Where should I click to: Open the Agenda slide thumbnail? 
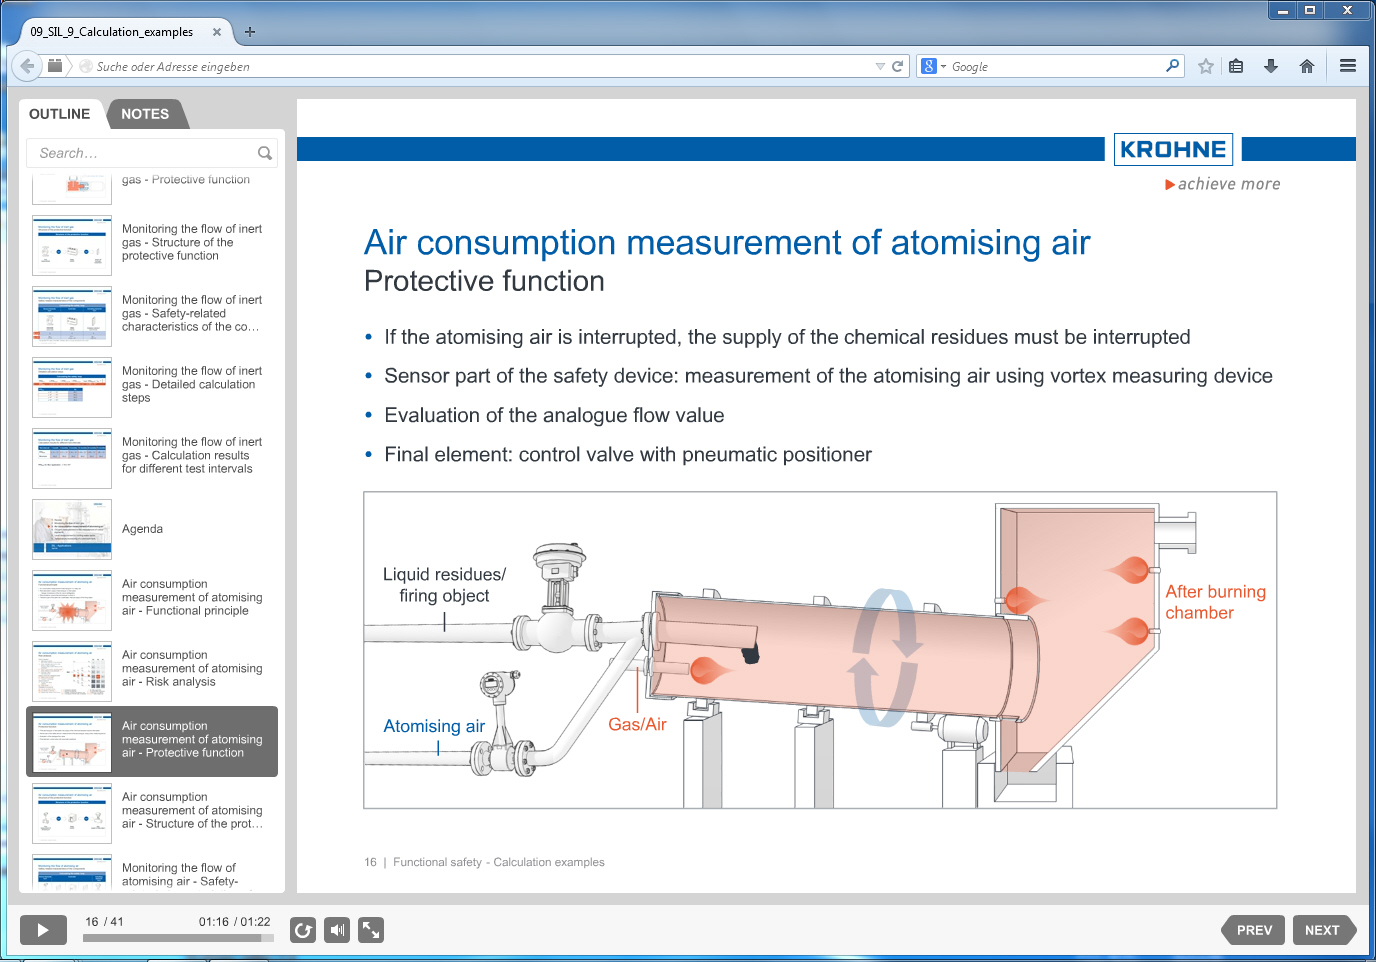[x=152, y=529]
